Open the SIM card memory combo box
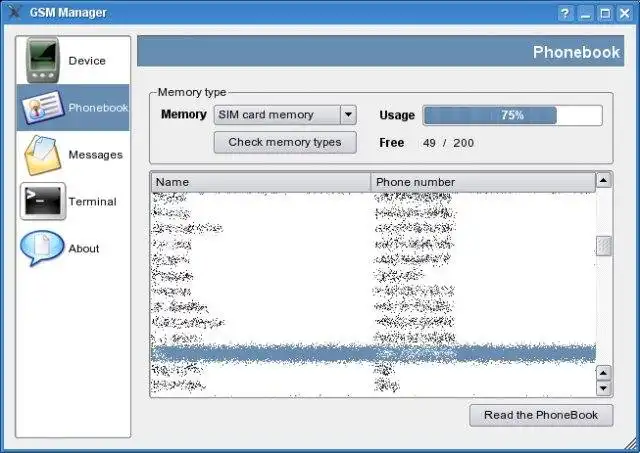Viewport: 640px width, 453px height. pyautogui.click(x=285, y=115)
